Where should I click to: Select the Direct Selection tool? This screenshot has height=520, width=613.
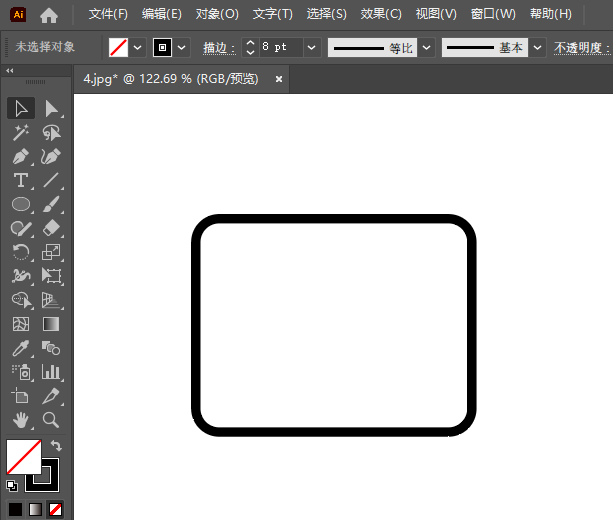(51, 108)
